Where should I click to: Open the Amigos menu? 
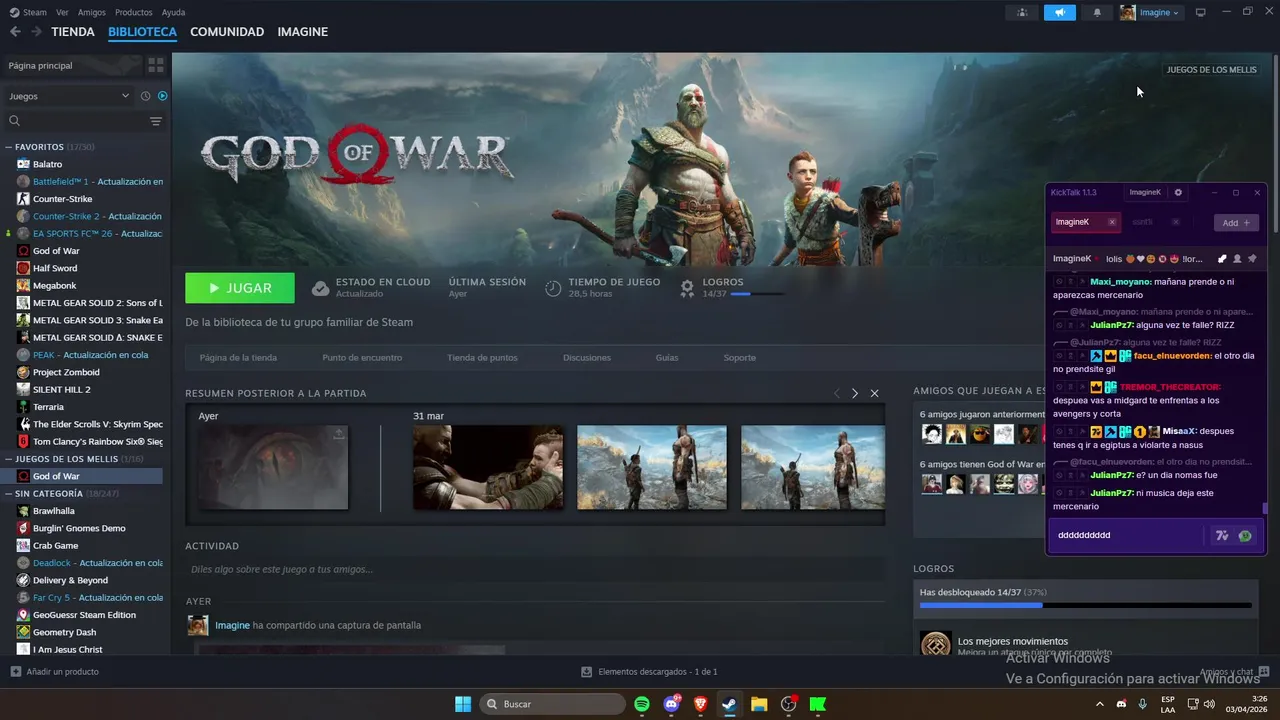[x=92, y=12]
